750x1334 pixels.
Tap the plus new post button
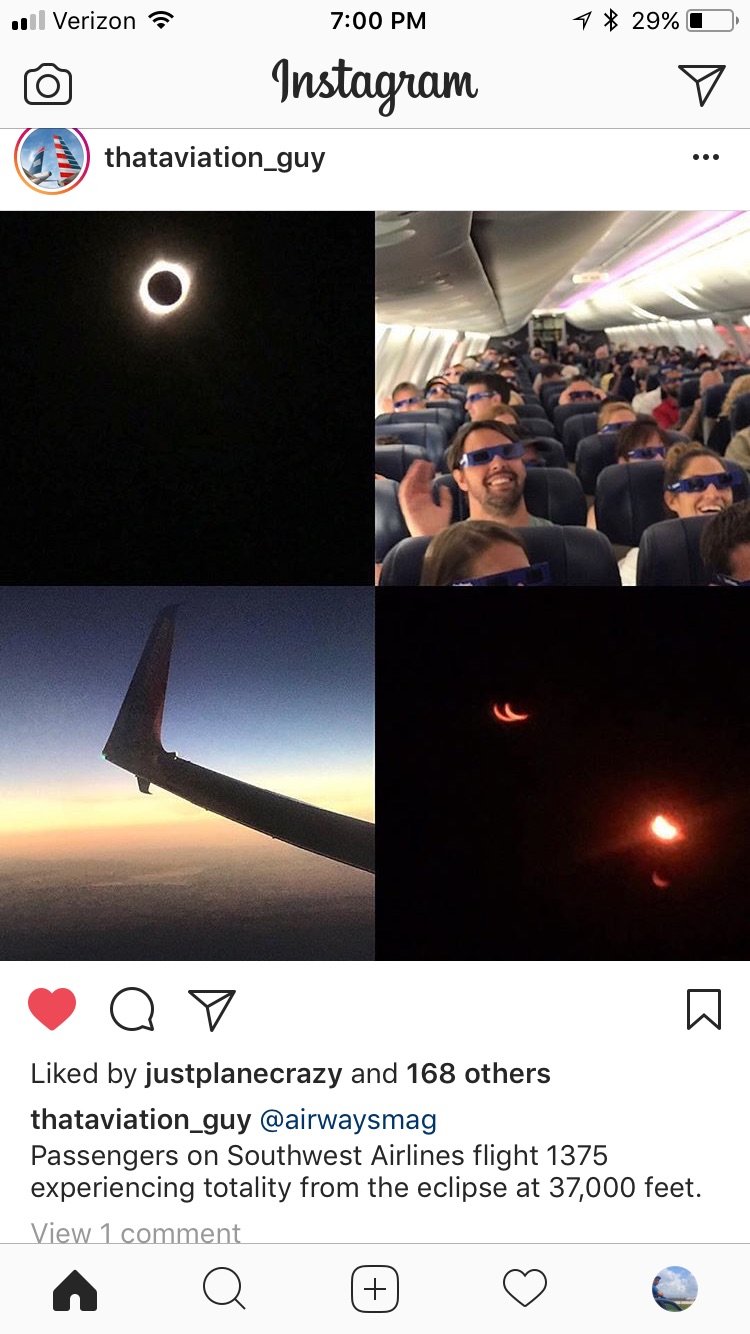(x=375, y=1289)
